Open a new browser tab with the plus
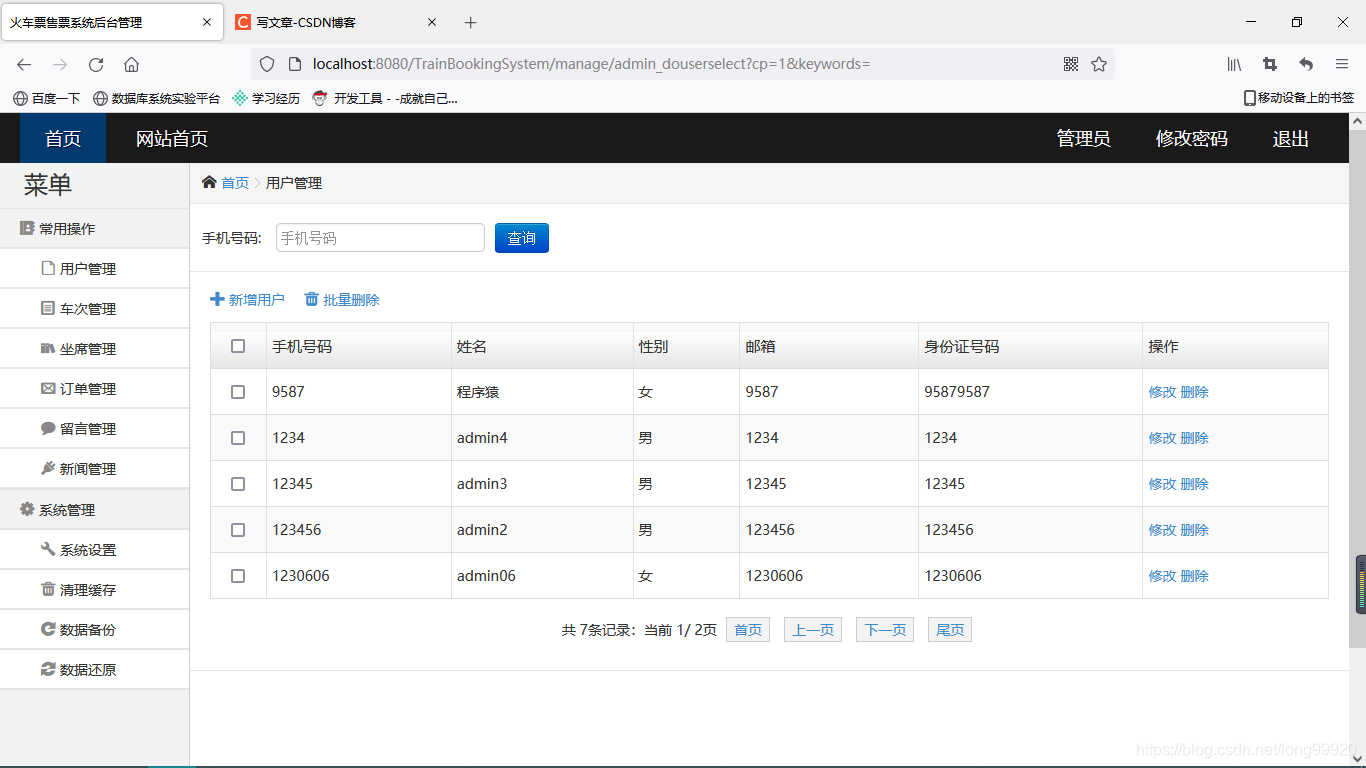The height and width of the screenshot is (768, 1366). tap(470, 22)
